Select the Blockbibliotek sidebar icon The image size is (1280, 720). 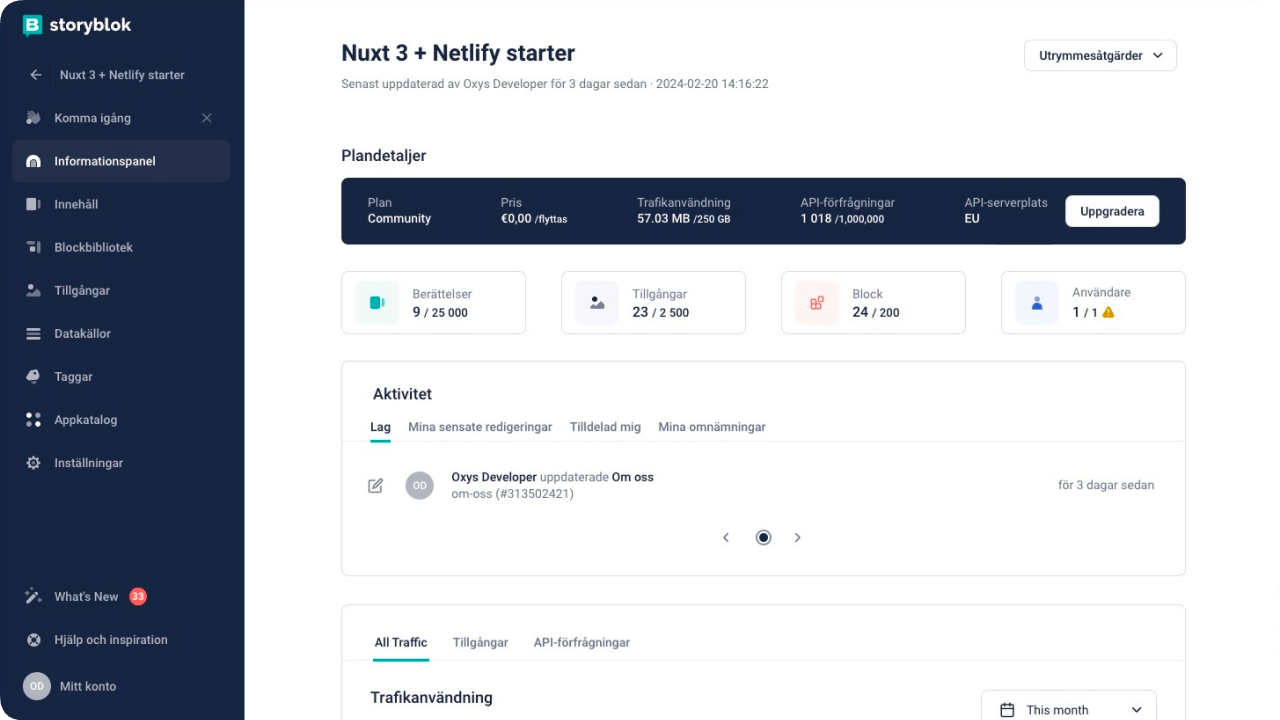pos(92,247)
